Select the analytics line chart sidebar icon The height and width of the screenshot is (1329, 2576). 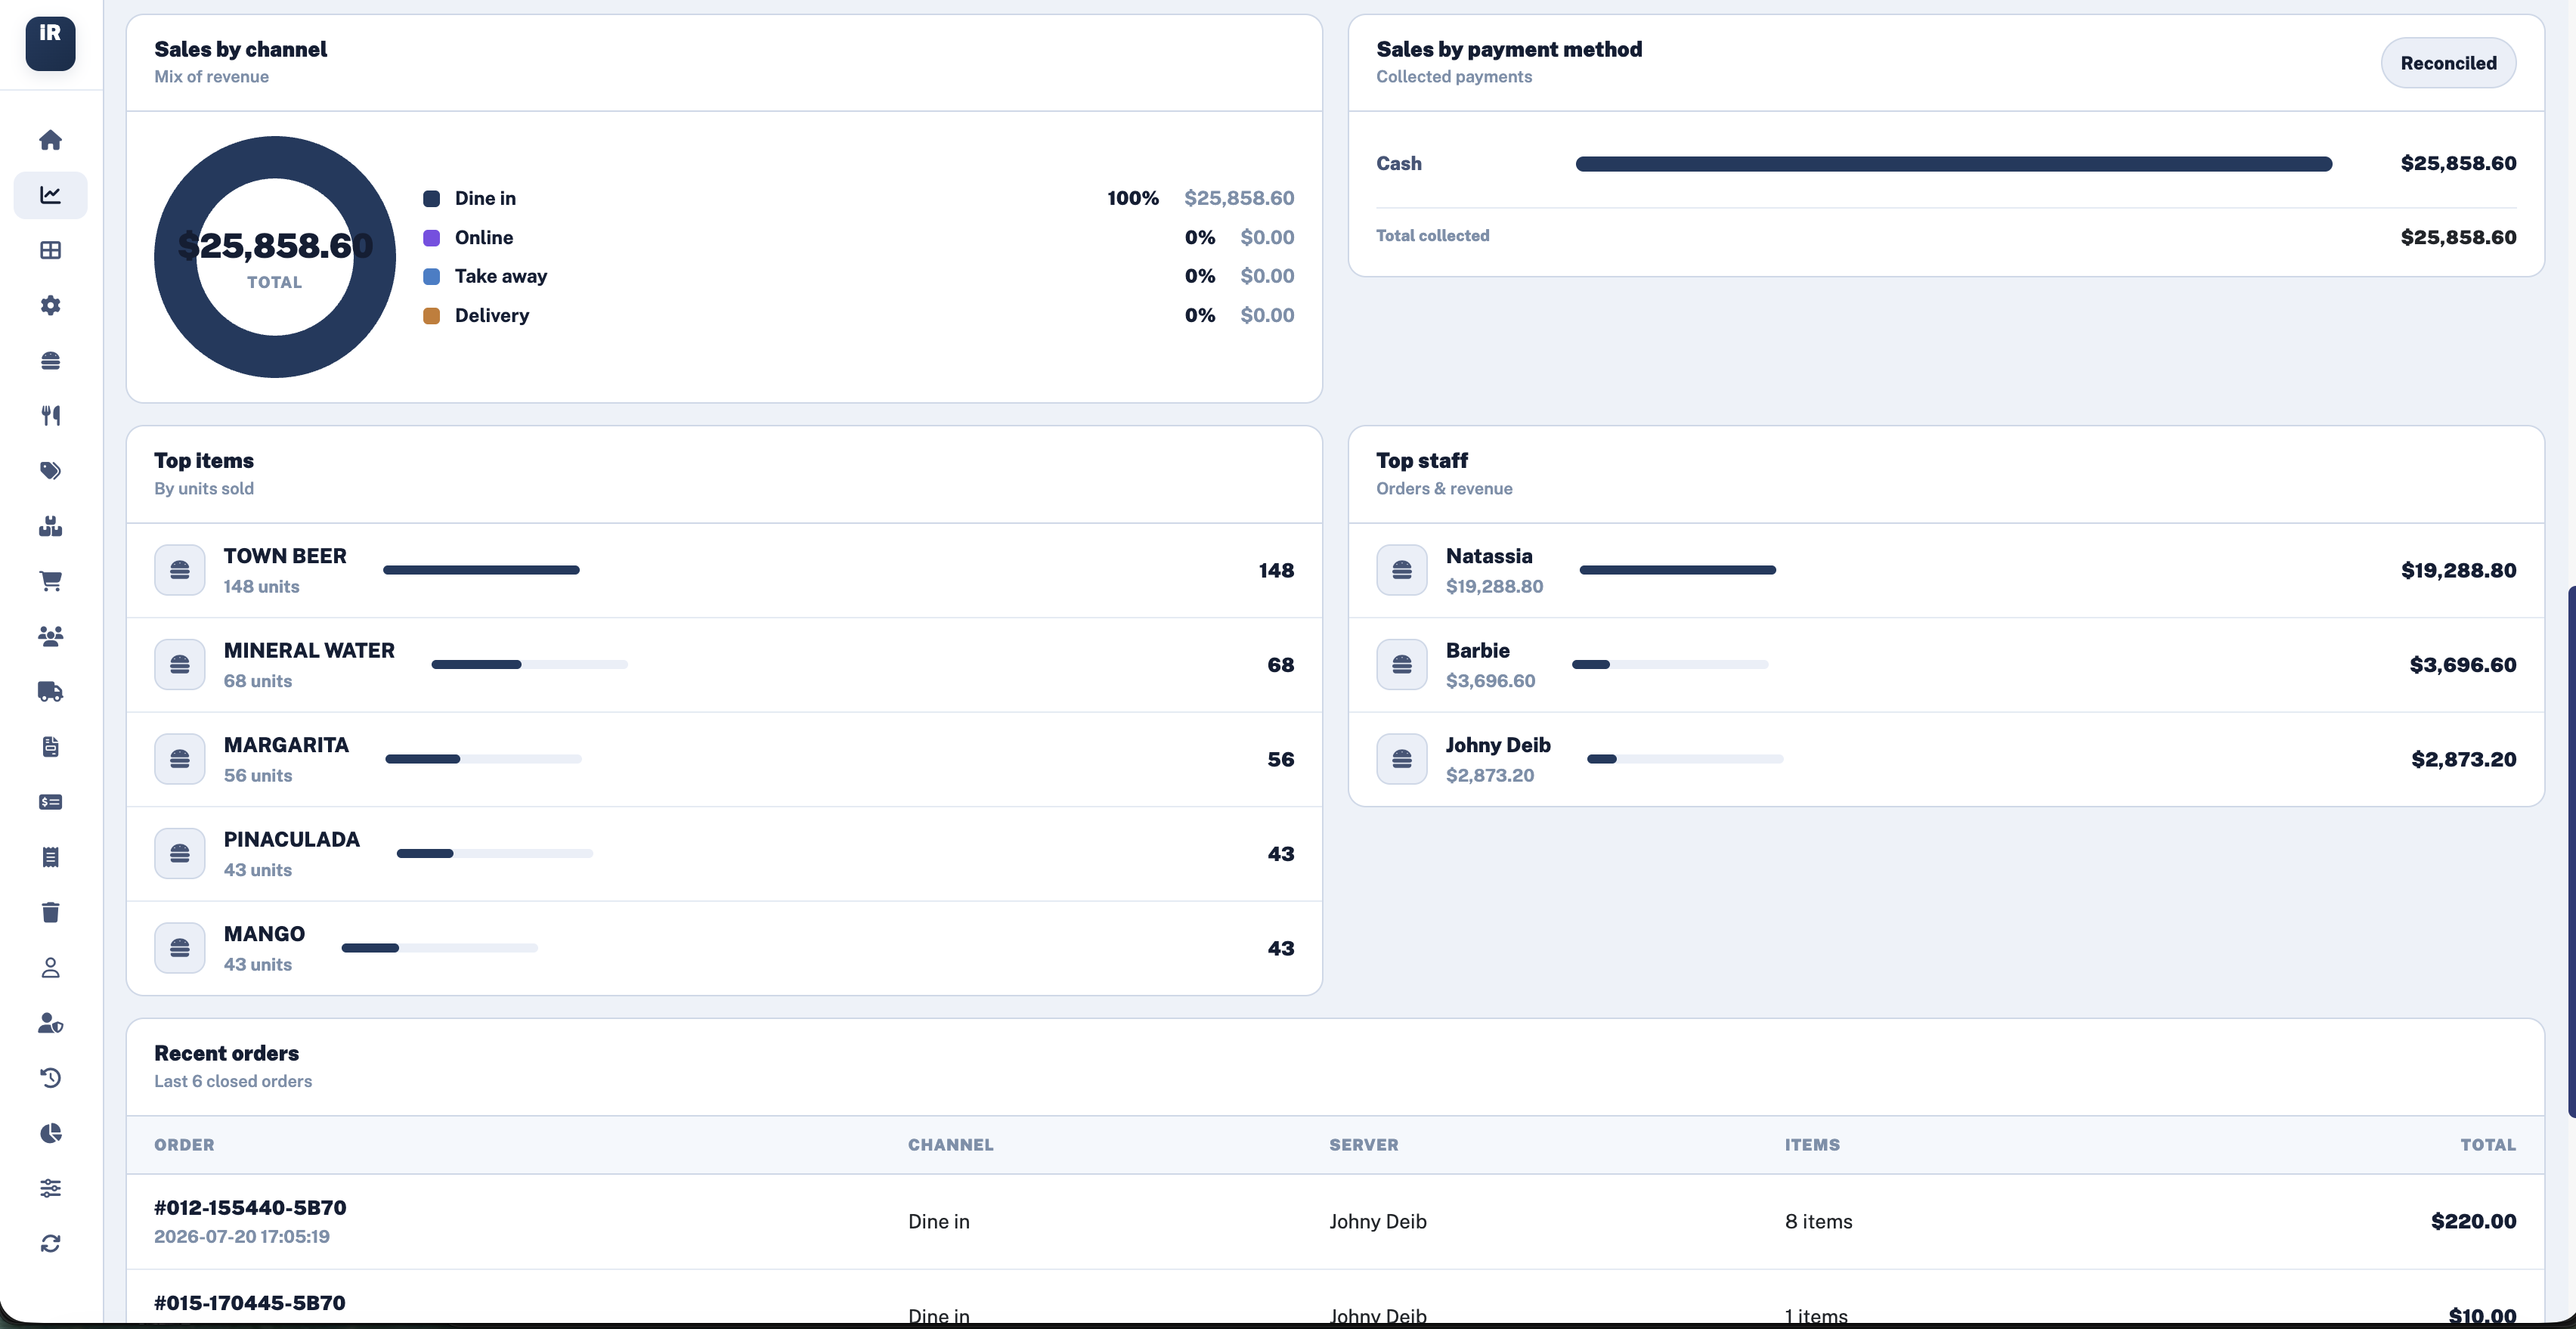(x=50, y=195)
